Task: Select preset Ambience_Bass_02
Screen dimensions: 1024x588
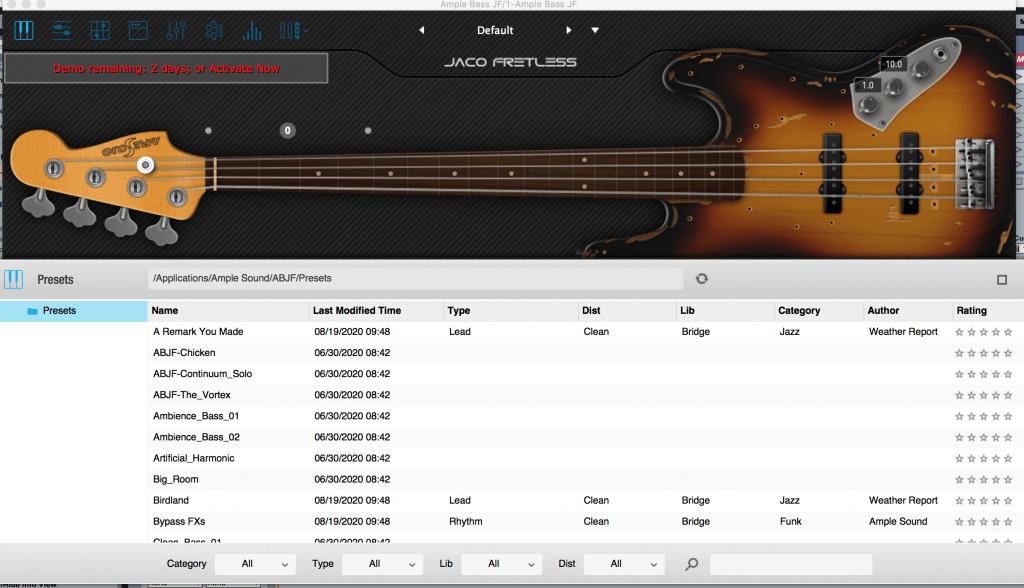Action: pyautogui.click(x=196, y=437)
